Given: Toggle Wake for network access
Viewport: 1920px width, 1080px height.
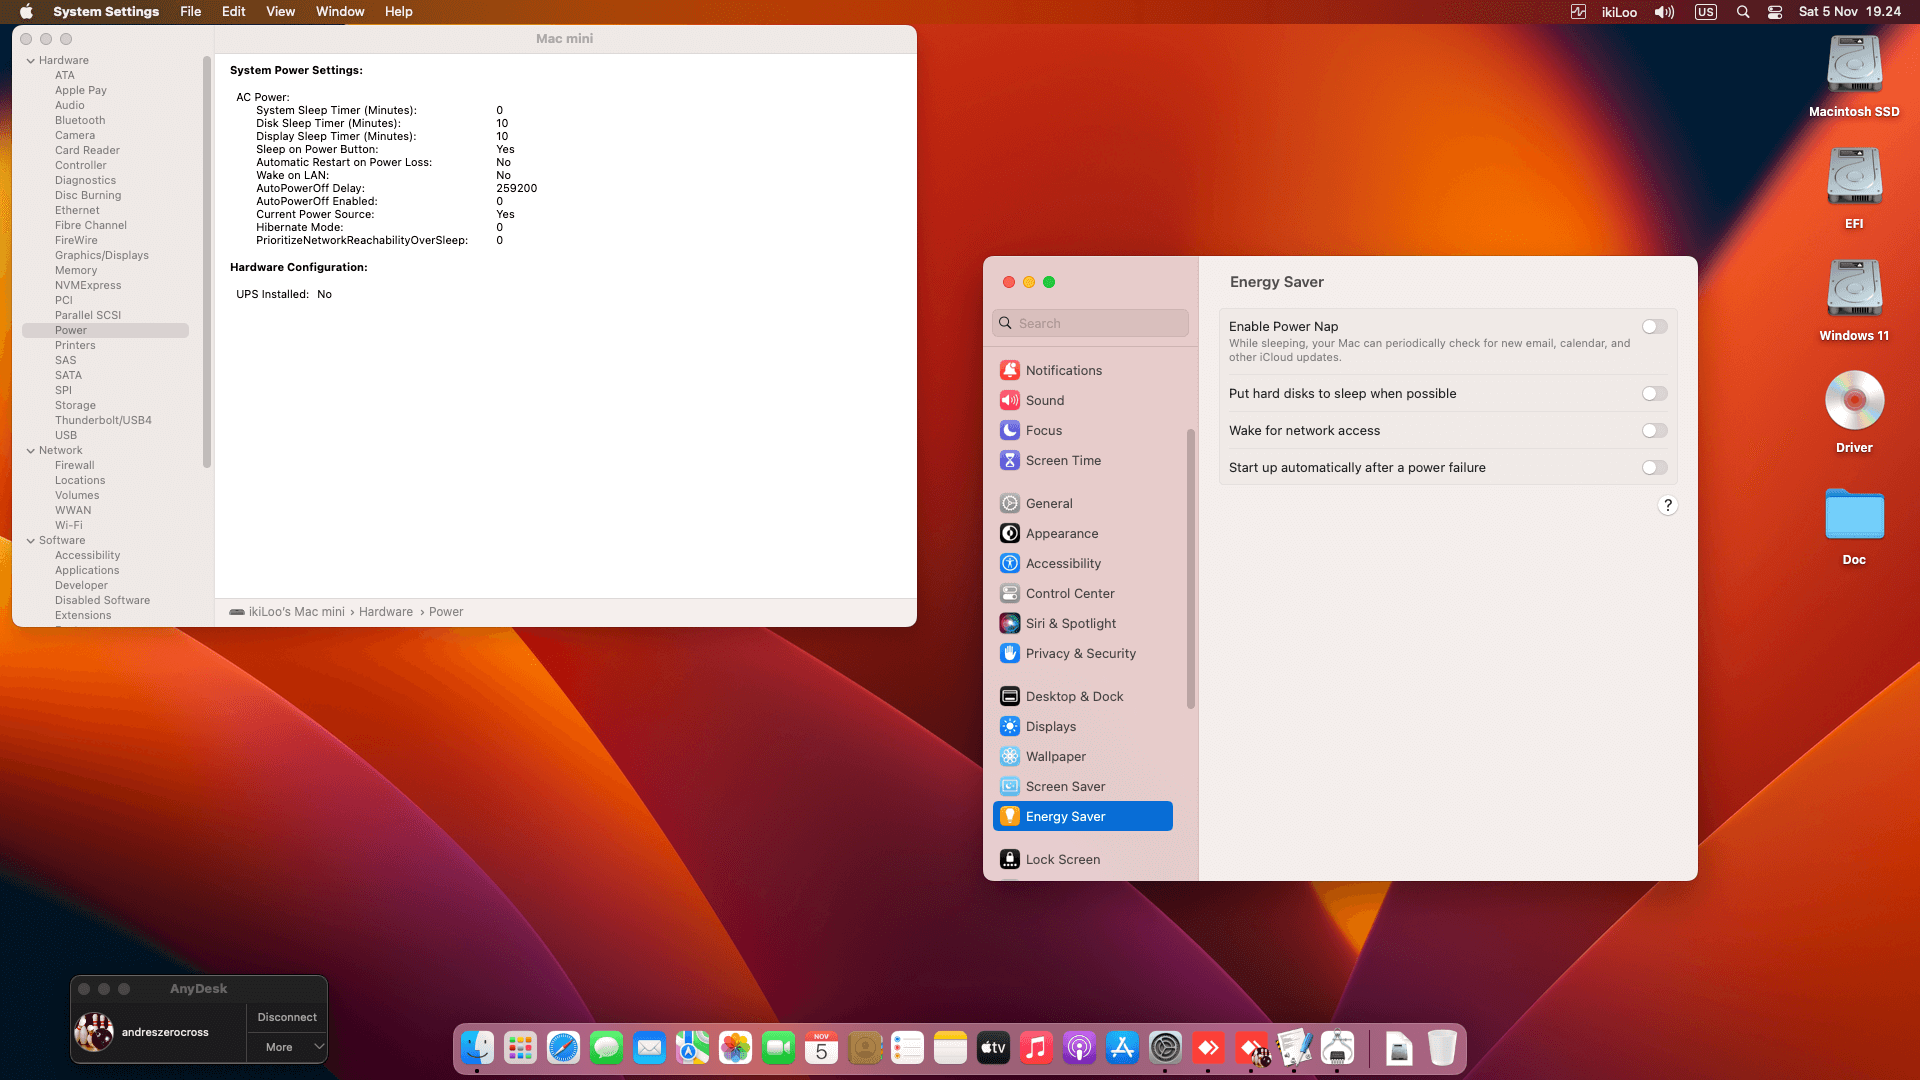Looking at the screenshot, I should pos(1654,431).
